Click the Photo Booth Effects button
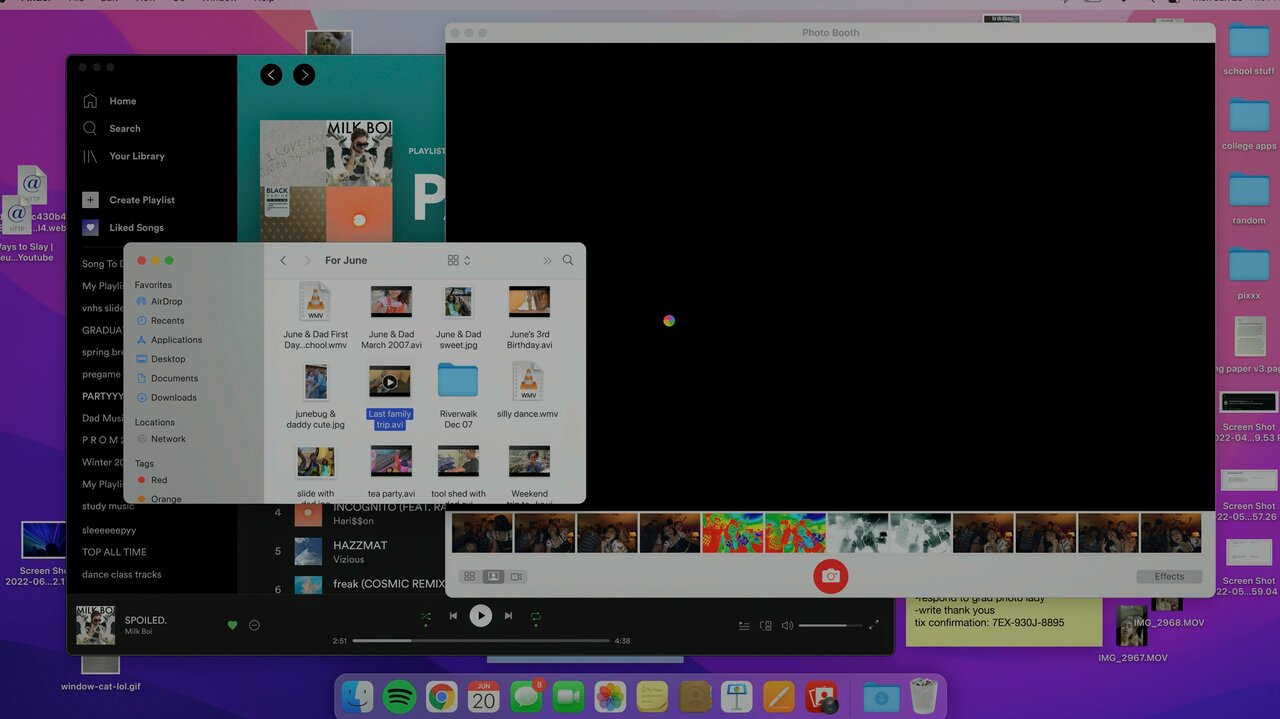The image size is (1280, 719). pos(1169,577)
